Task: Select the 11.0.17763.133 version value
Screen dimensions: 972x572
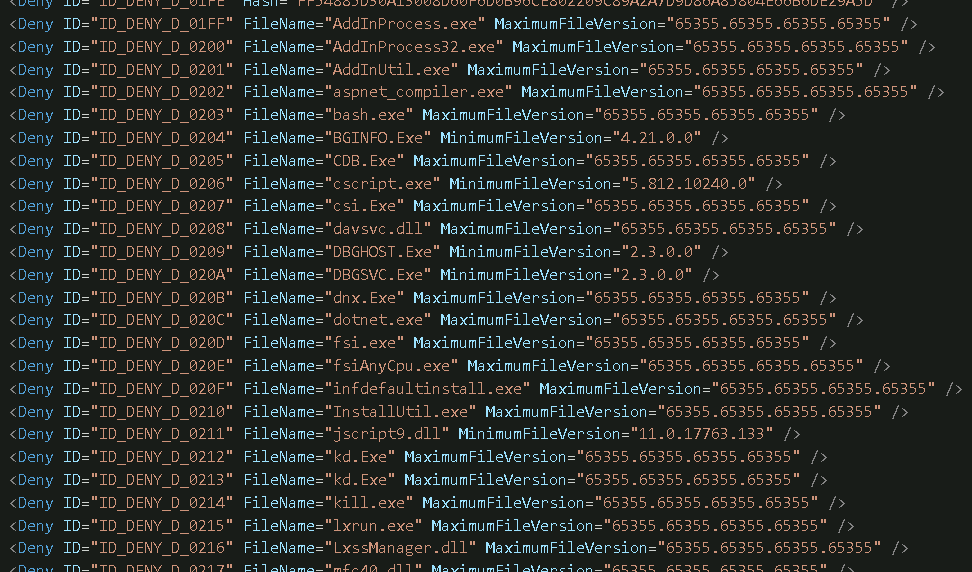Action: [x=700, y=434]
